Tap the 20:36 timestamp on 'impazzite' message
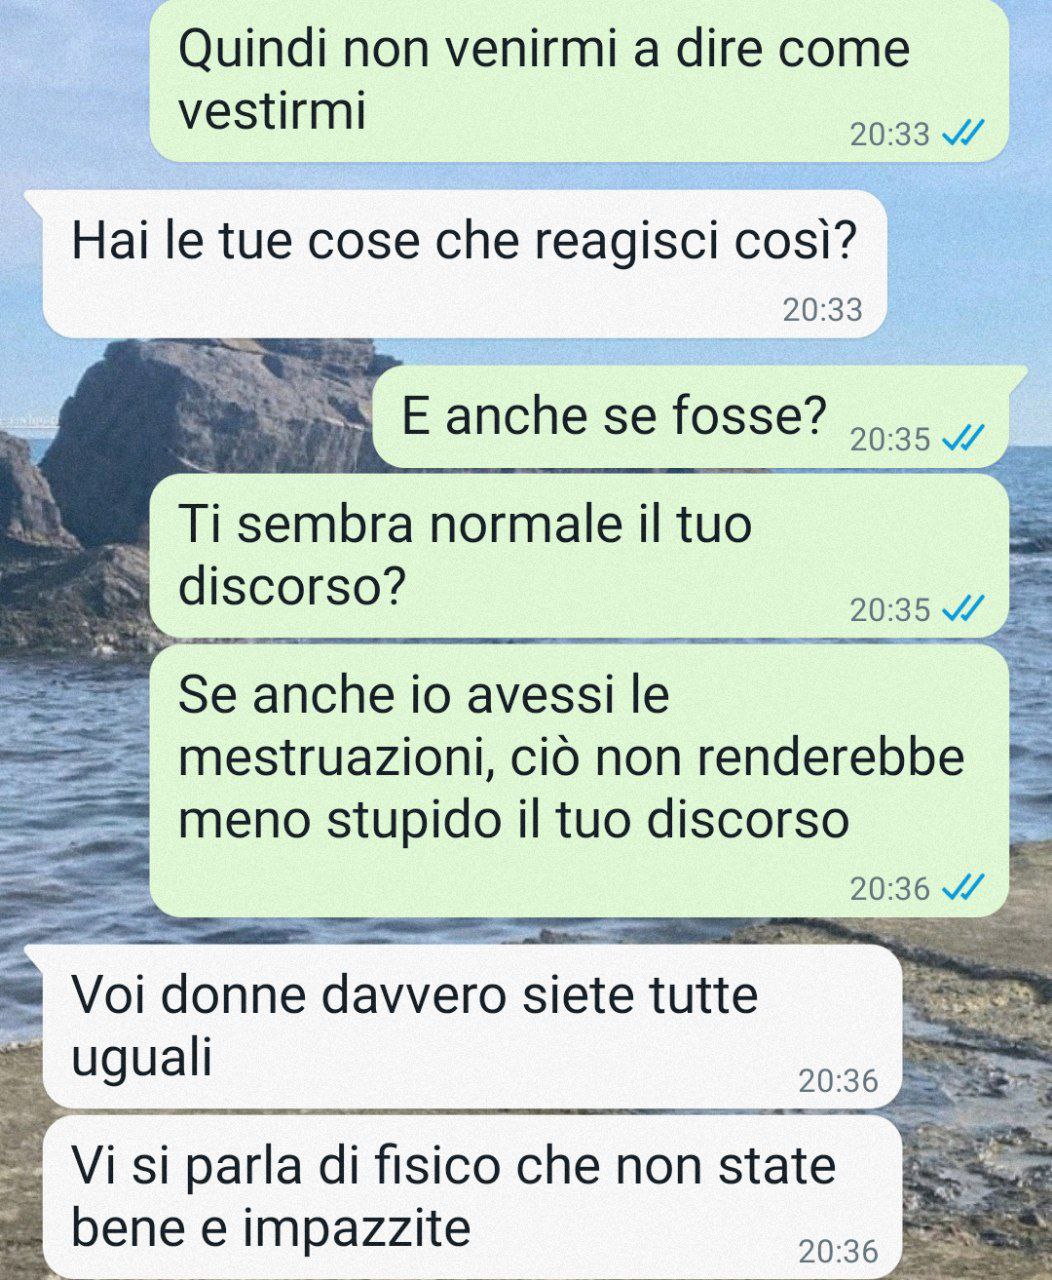 pyautogui.click(x=838, y=1250)
